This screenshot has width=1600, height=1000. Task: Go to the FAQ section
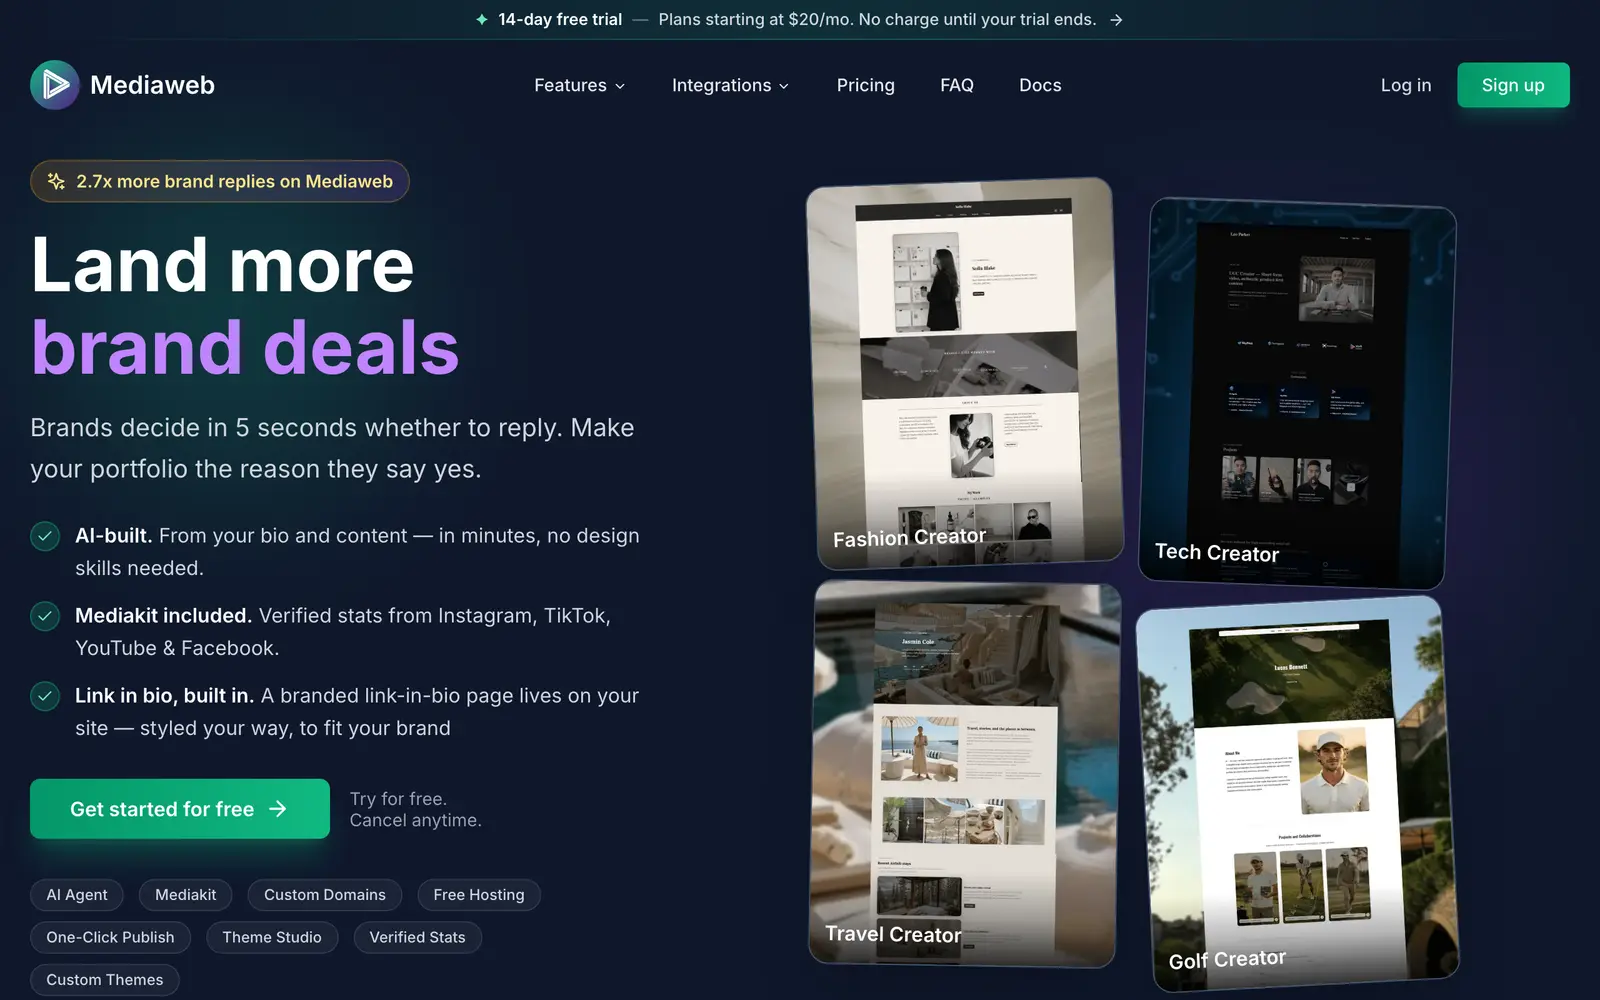pyautogui.click(x=957, y=85)
